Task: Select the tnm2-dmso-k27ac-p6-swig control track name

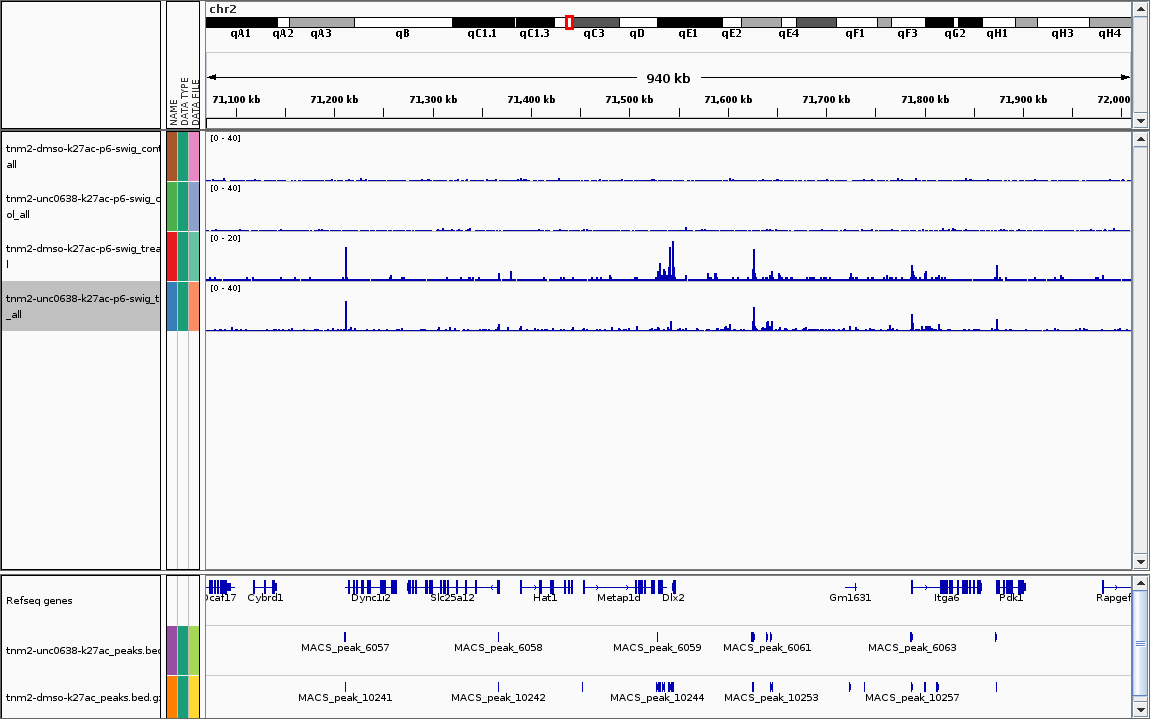Action: pos(82,156)
